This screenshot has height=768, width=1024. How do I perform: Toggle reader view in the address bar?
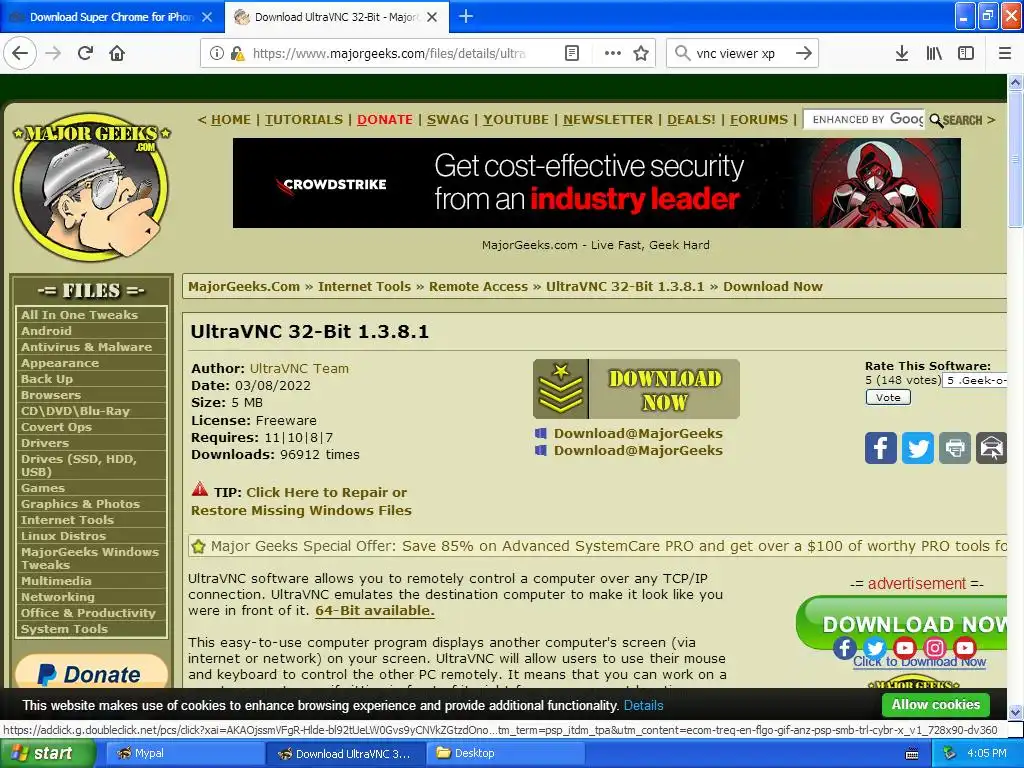tap(571, 53)
